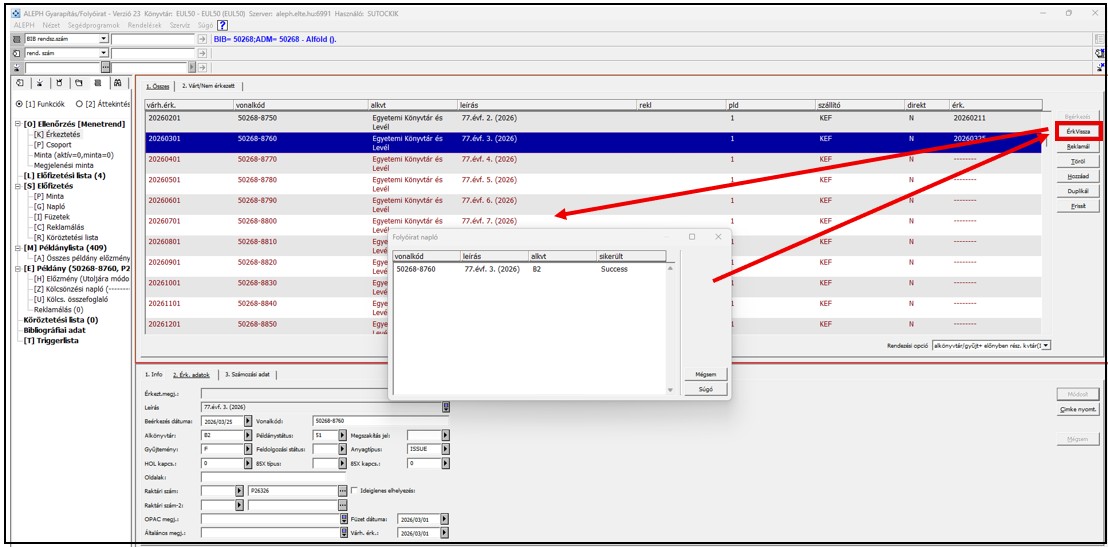Open the rend. szám dropdown

click(104, 53)
